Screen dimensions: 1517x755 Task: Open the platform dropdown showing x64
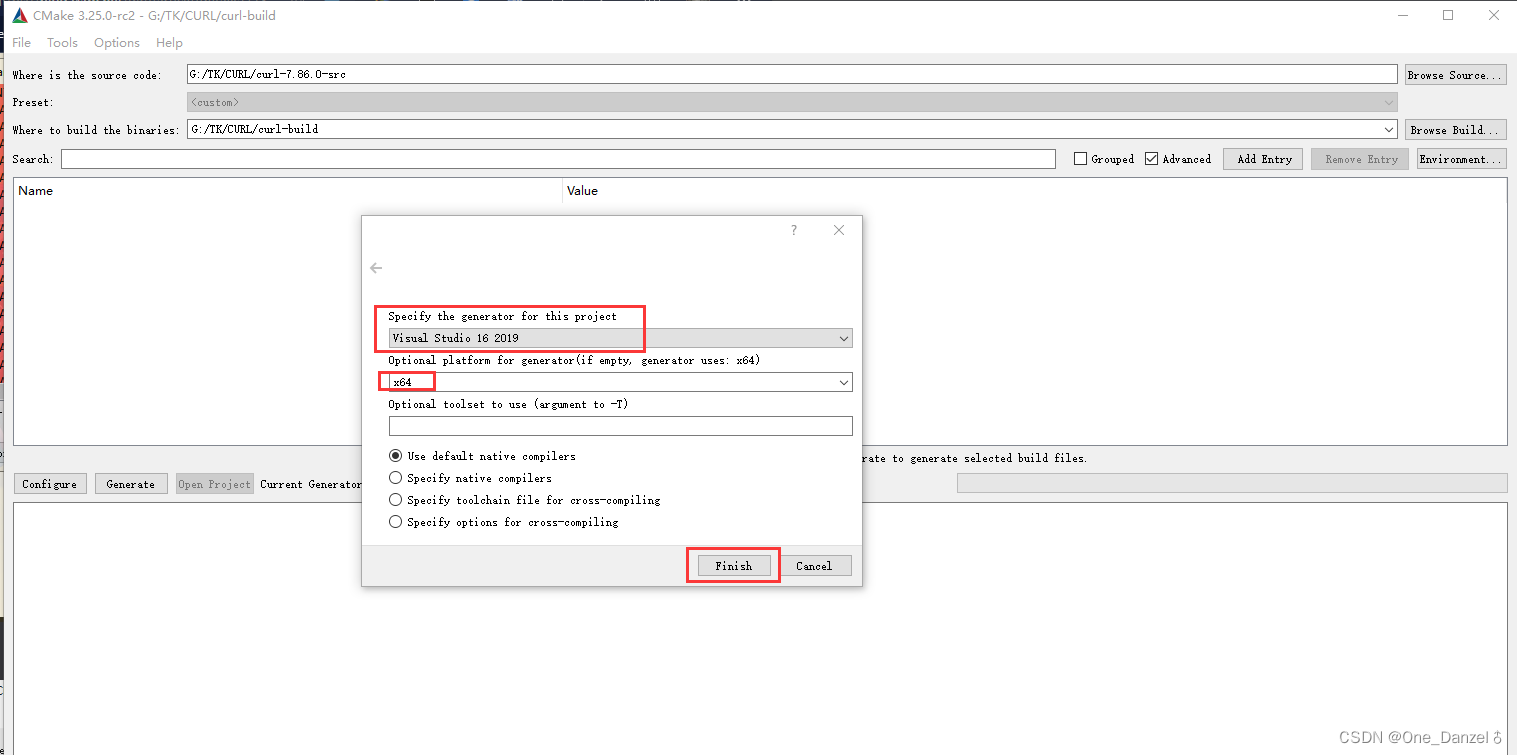pyautogui.click(x=843, y=381)
